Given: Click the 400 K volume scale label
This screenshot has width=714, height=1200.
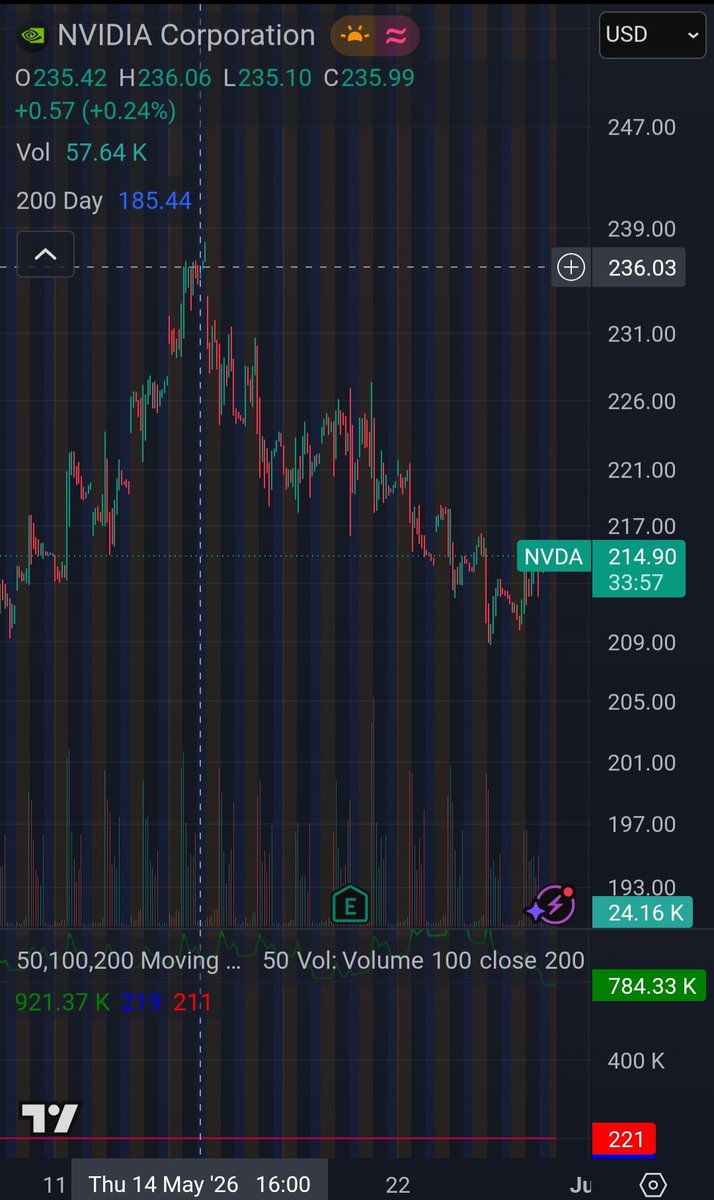Looking at the screenshot, I should [635, 1061].
